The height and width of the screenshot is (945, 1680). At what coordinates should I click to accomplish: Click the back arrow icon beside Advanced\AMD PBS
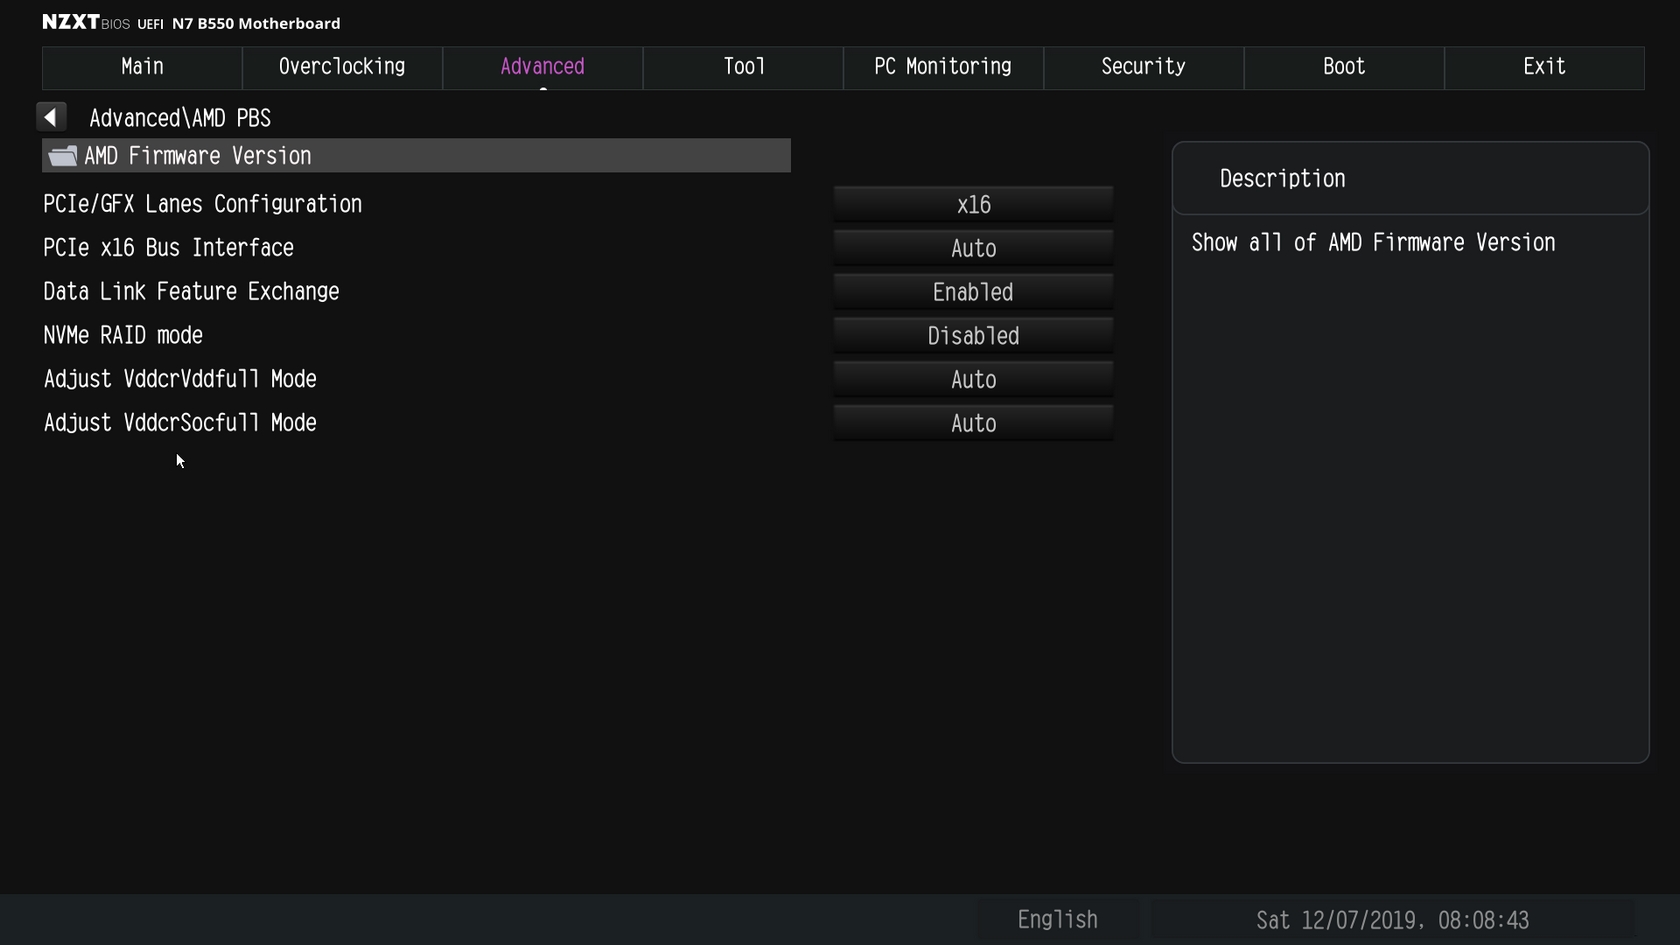tap(51, 117)
